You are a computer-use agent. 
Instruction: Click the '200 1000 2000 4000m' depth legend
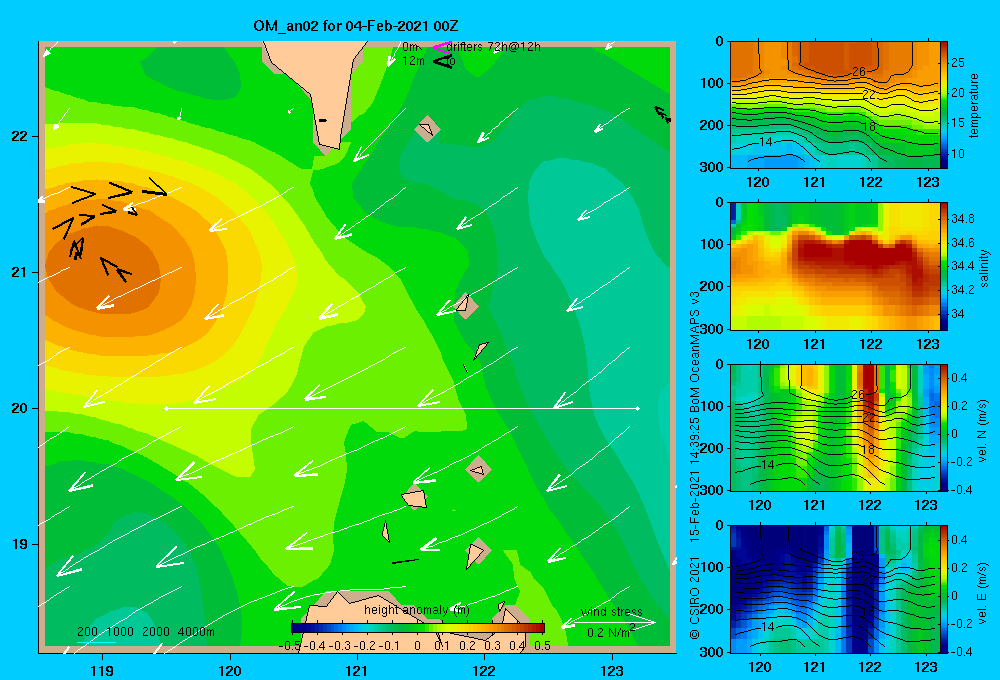[x=146, y=632]
